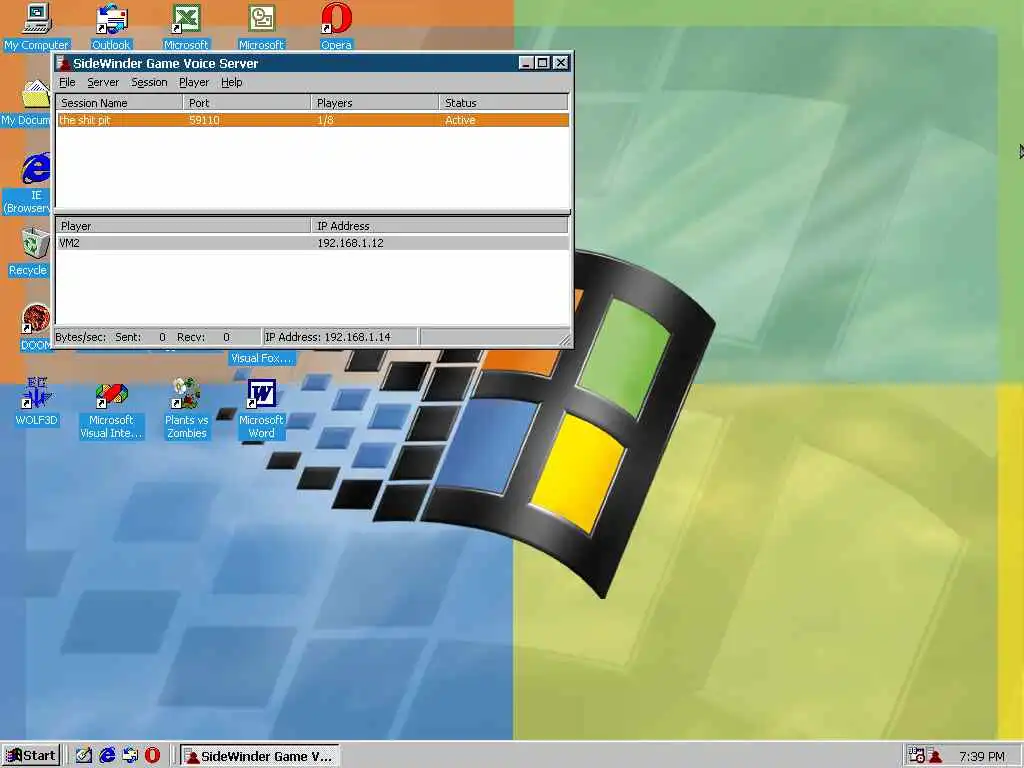Open the Start menu
Screen dimensions: 1024x768
tap(31, 756)
